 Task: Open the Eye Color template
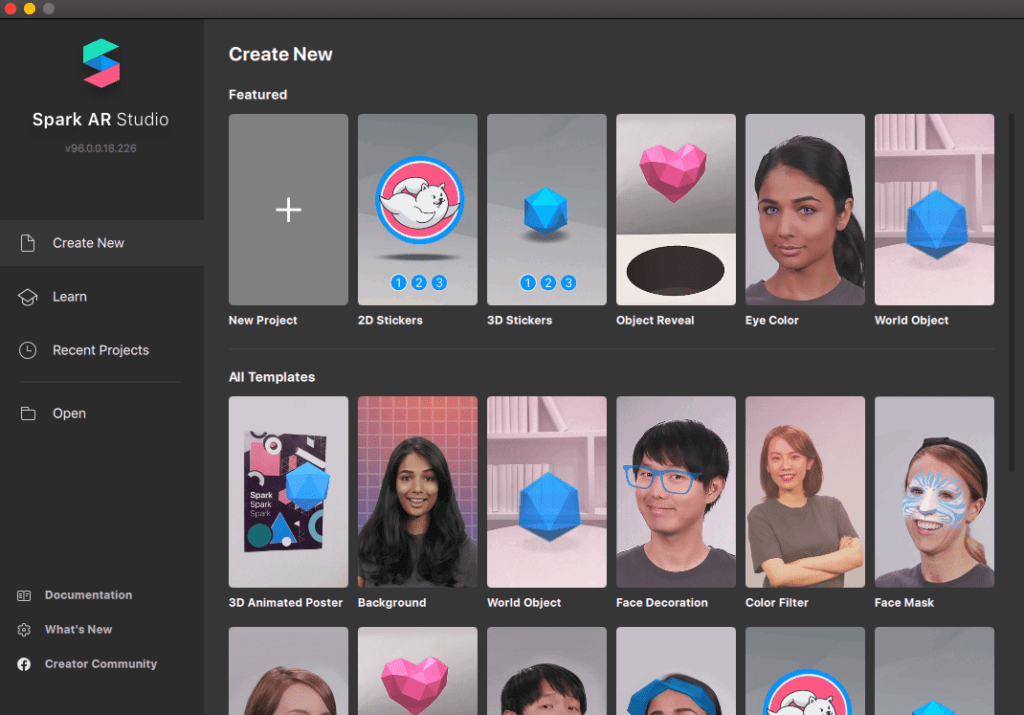pyautogui.click(x=805, y=210)
